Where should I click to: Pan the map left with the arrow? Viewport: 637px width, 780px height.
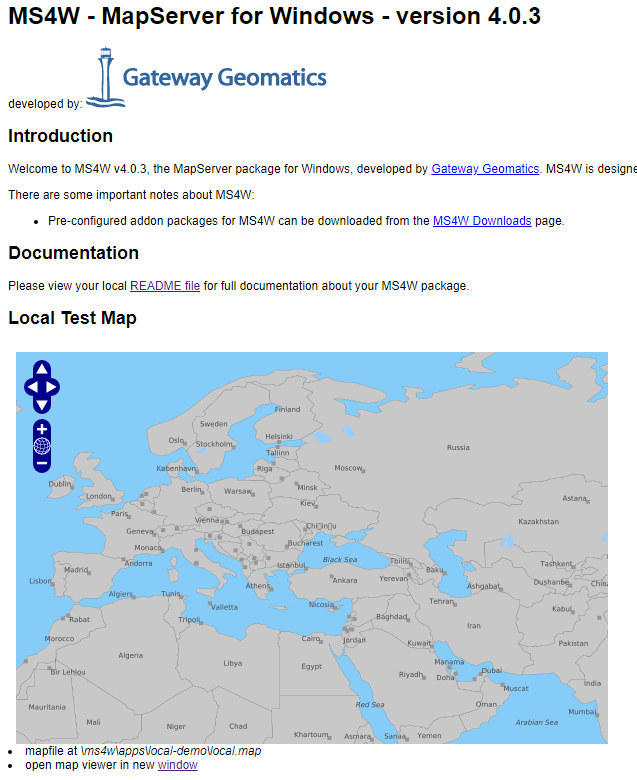pos(31,387)
